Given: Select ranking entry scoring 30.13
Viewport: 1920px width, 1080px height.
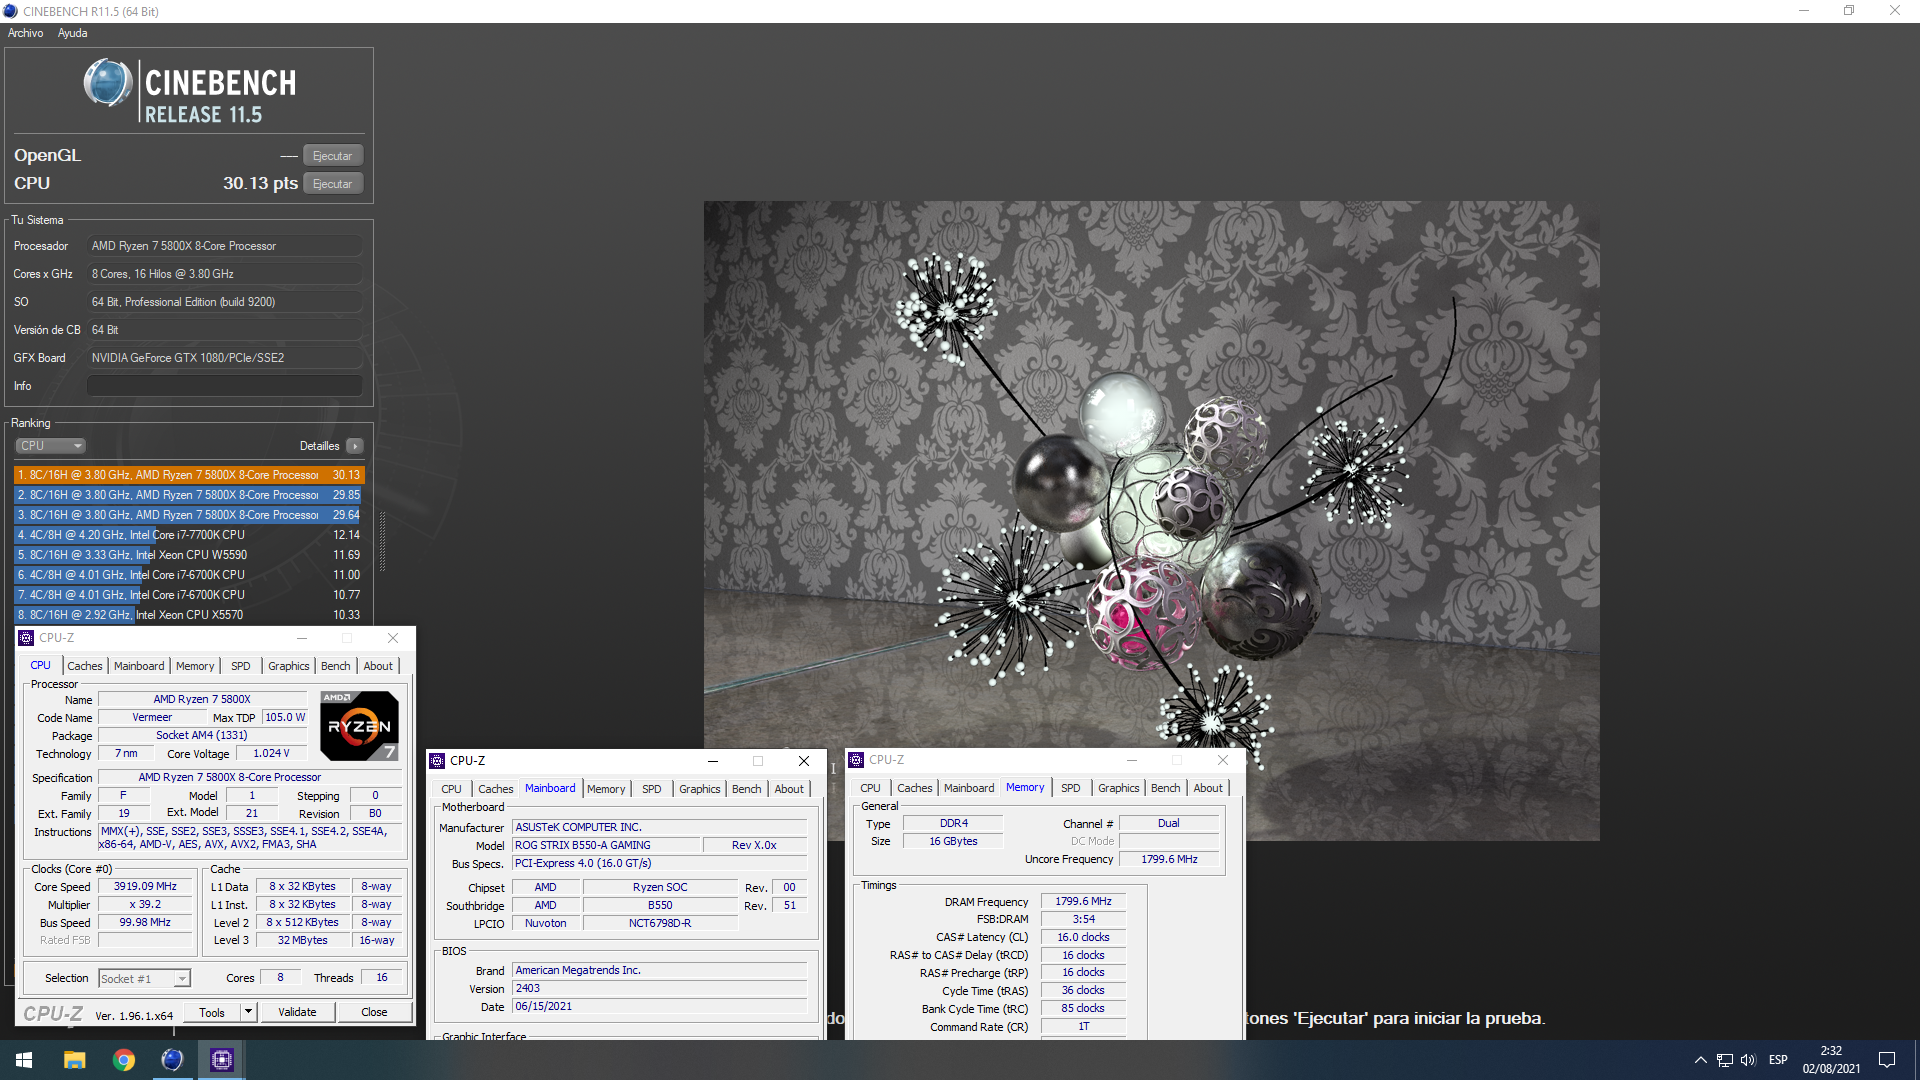Looking at the screenshot, I should click(x=189, y=475).
